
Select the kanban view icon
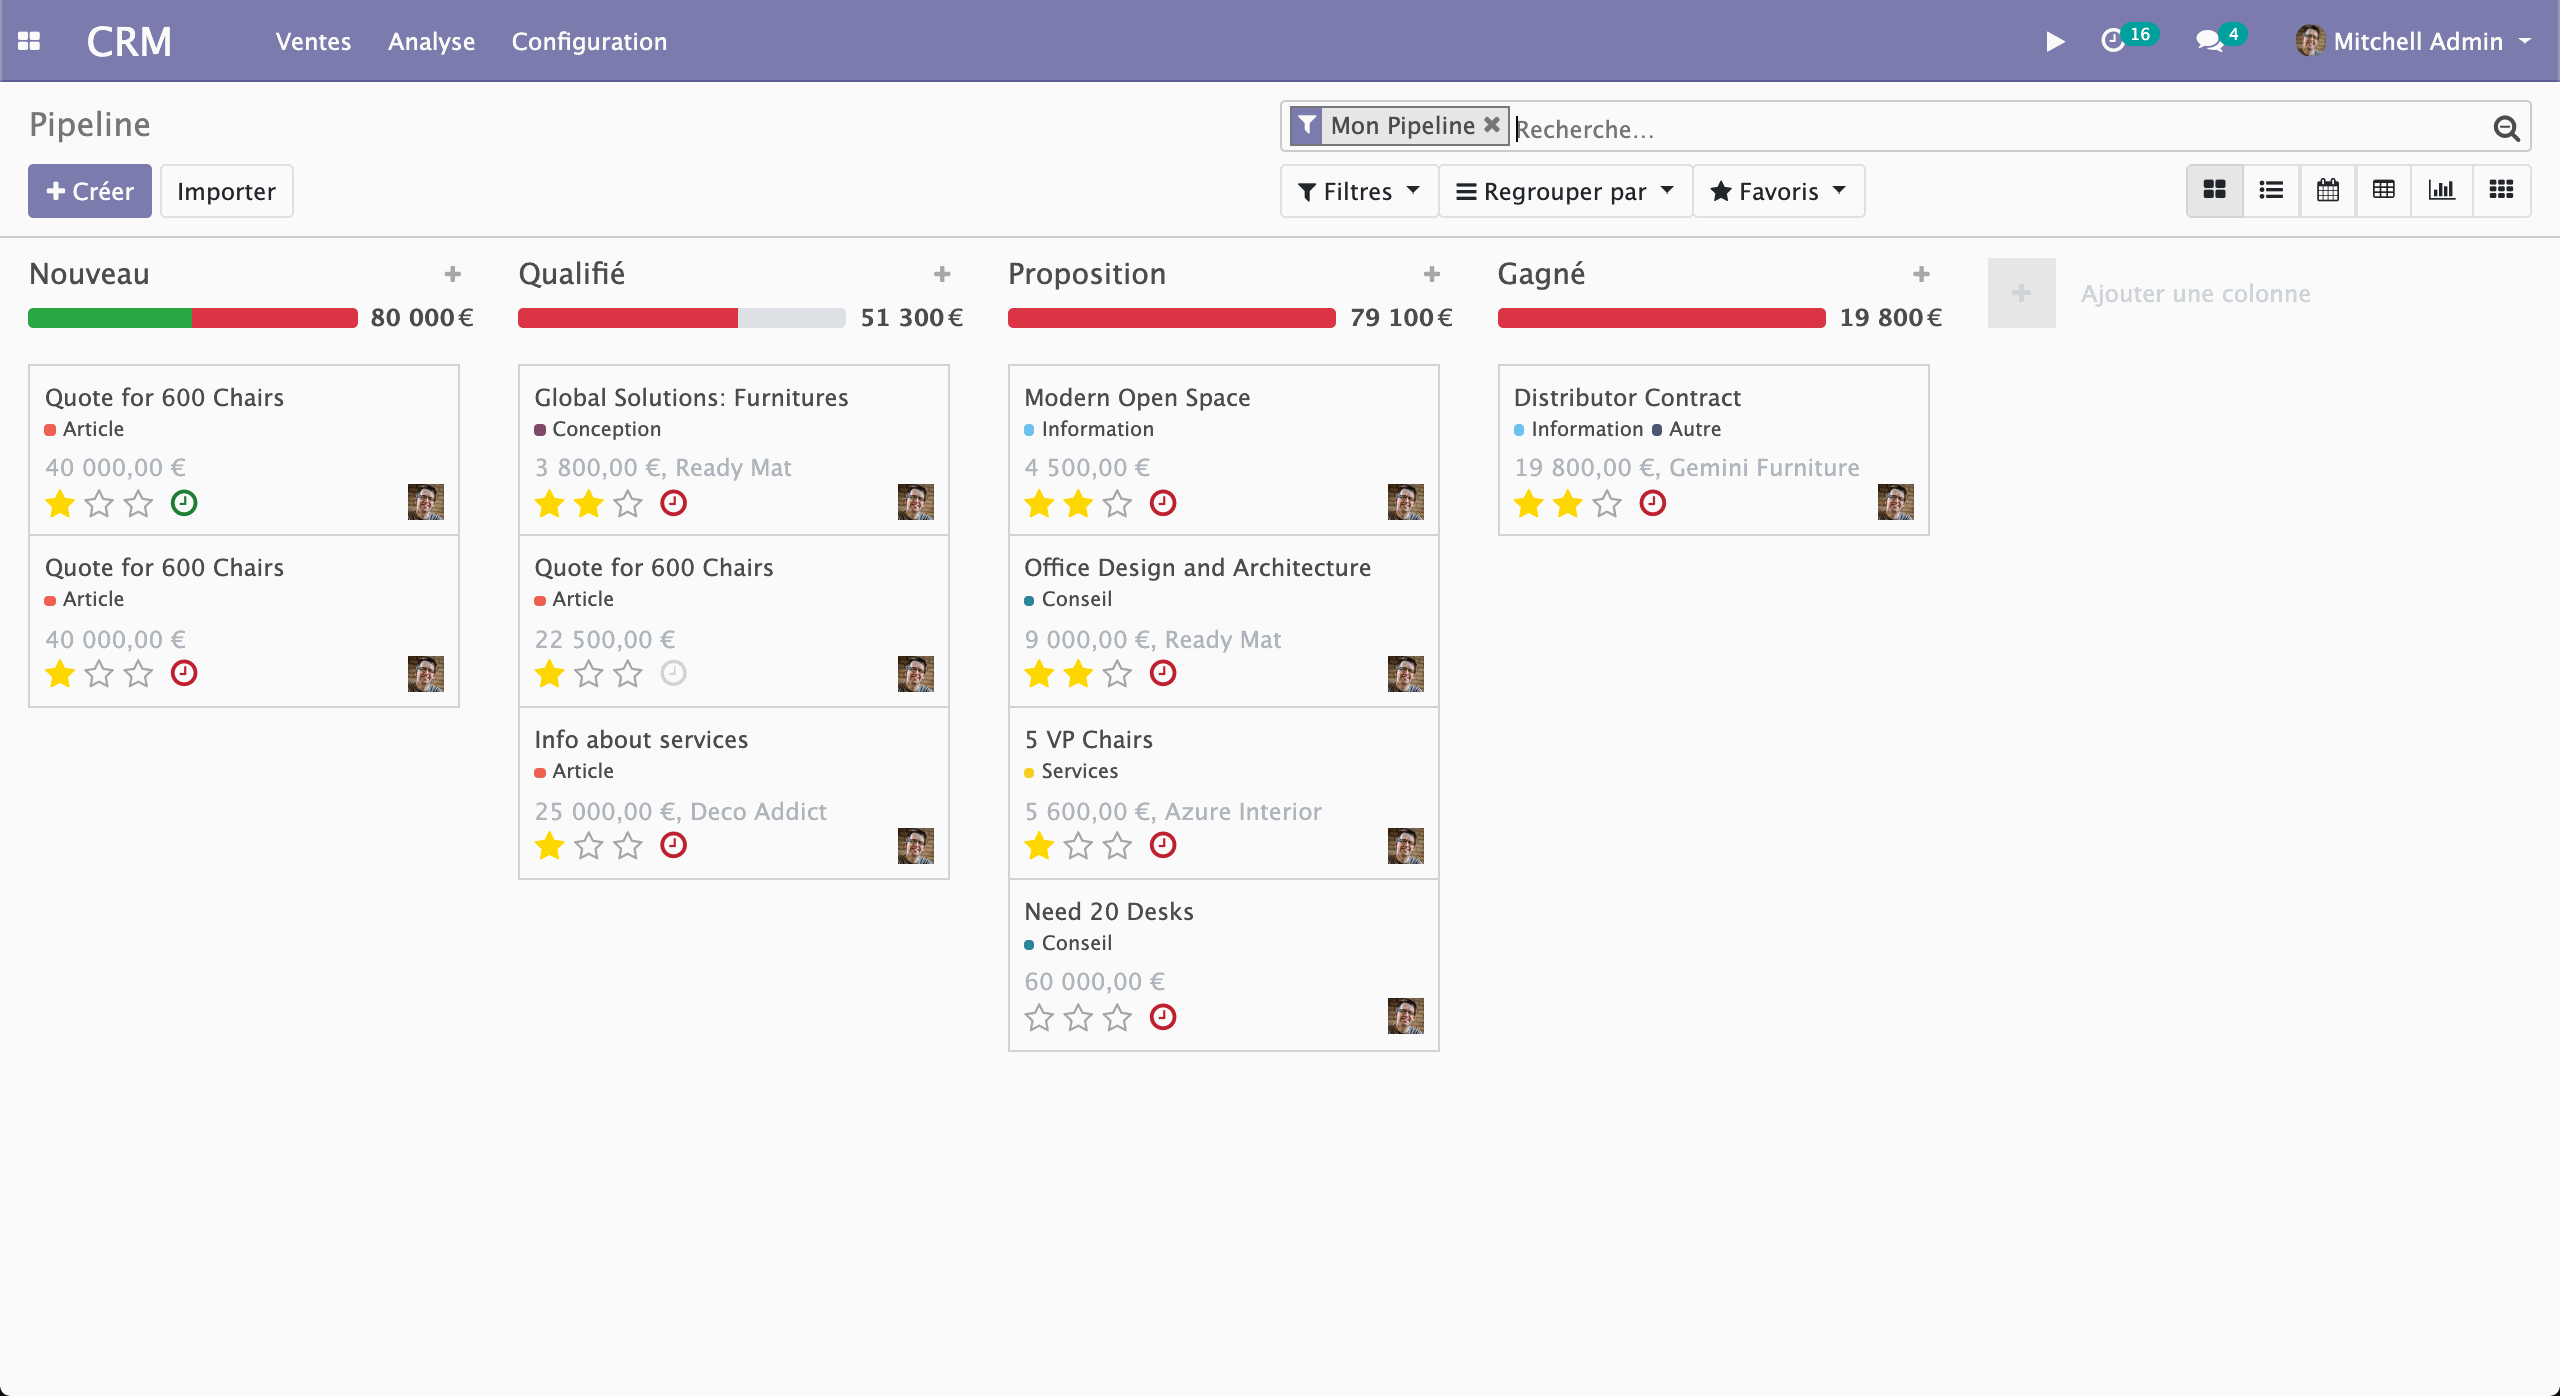(2215, 190)
